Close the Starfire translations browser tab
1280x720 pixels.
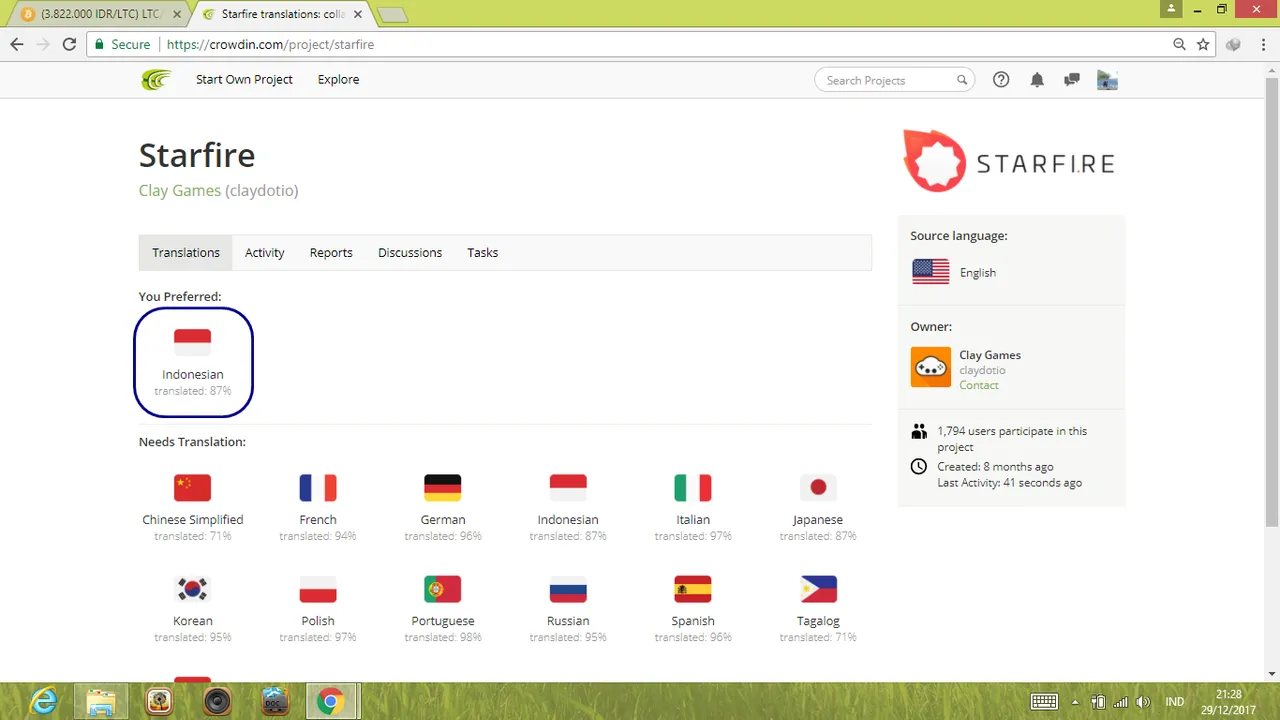click(x=358, y=14)
